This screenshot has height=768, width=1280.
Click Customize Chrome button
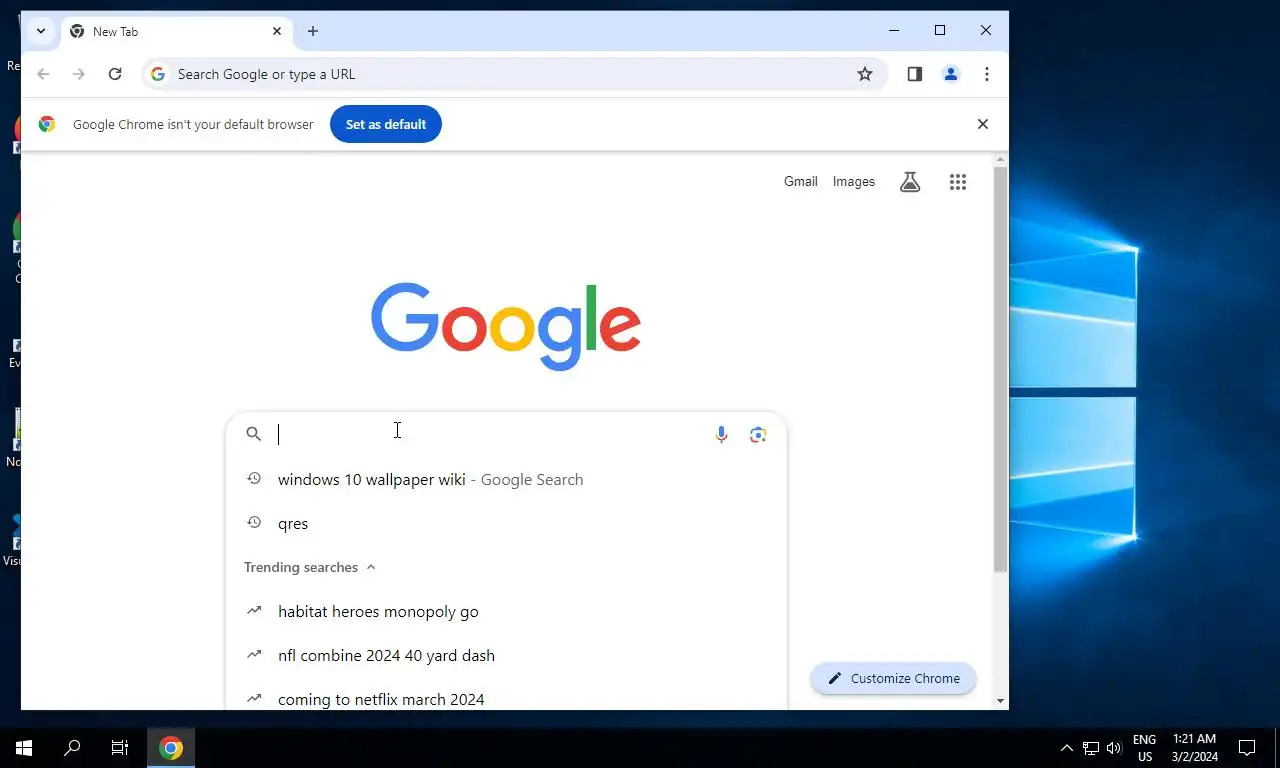893,678
